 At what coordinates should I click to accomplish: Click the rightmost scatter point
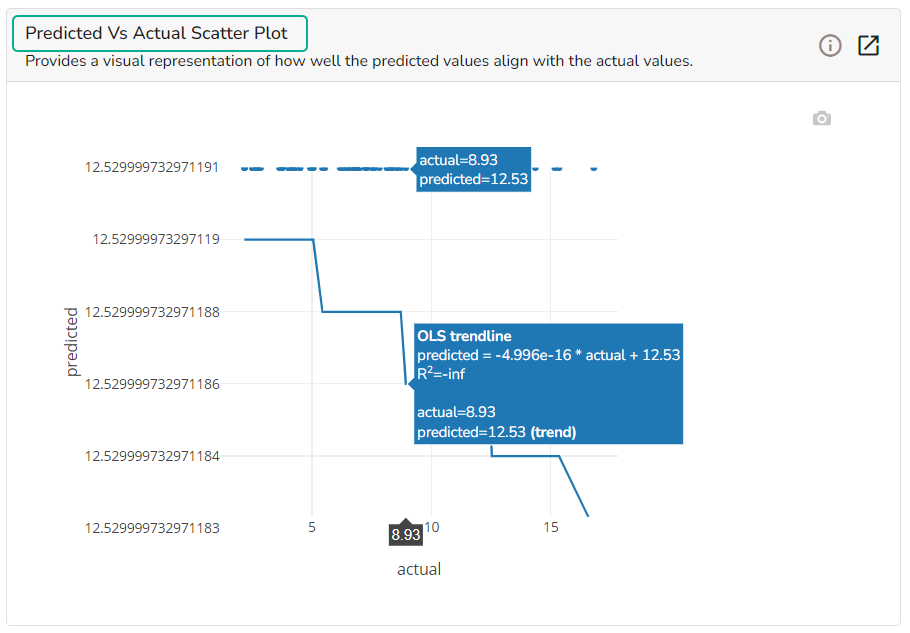(594, 168)
